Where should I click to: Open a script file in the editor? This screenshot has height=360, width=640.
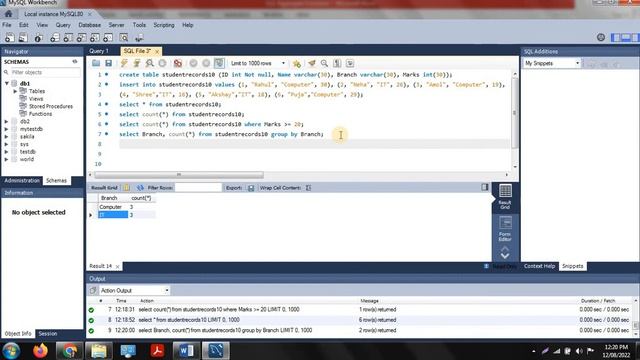[x=96, y=63]
